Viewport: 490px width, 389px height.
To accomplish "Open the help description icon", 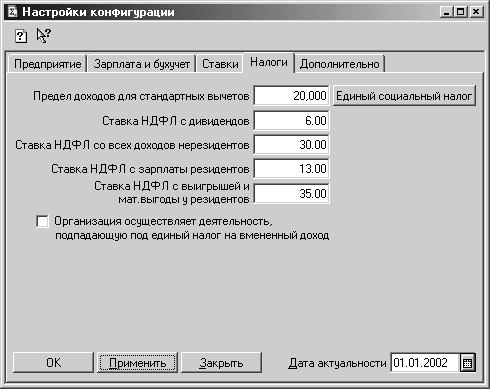I will [21, 36].
